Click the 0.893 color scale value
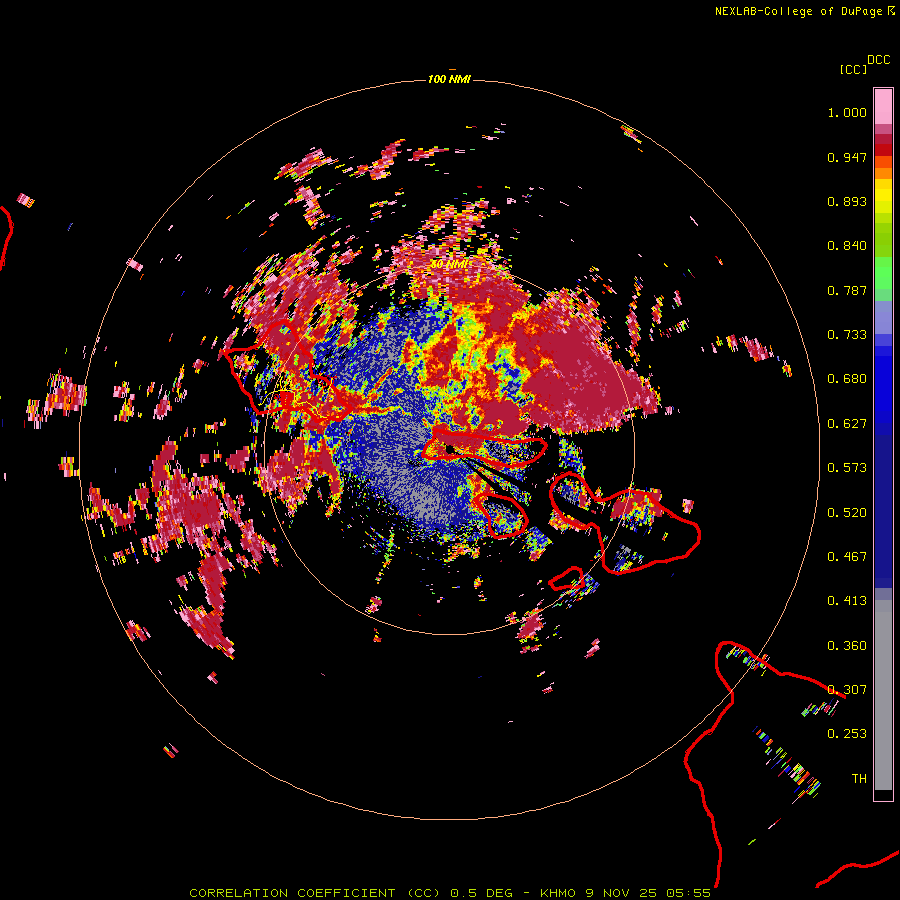 click(x=847, y=201)
